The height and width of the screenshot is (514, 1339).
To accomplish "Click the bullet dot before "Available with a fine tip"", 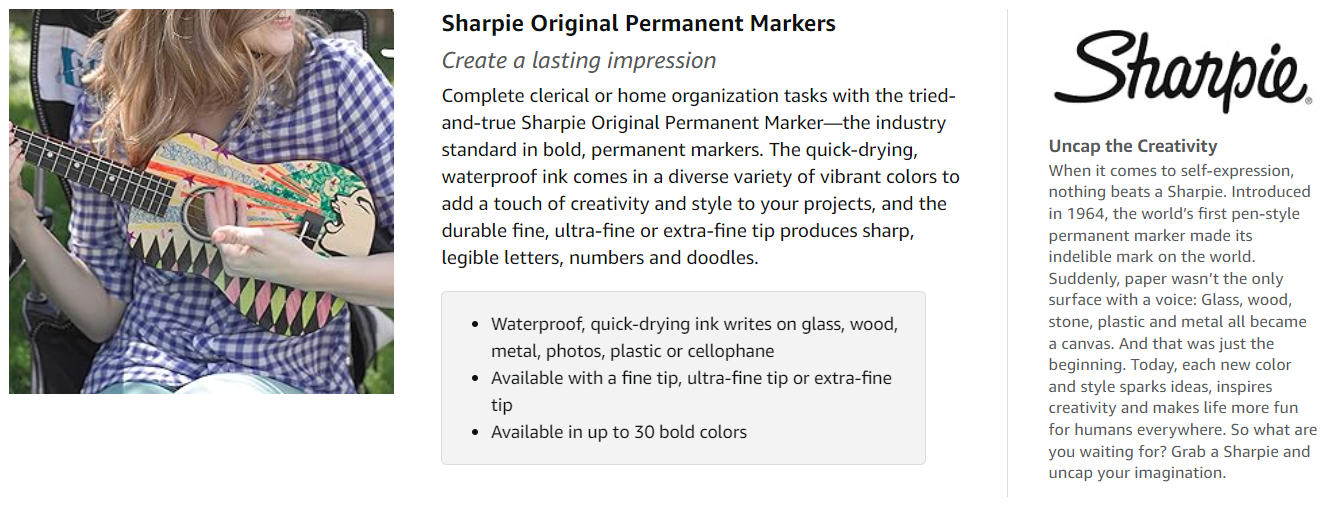I will pos(474,379).
